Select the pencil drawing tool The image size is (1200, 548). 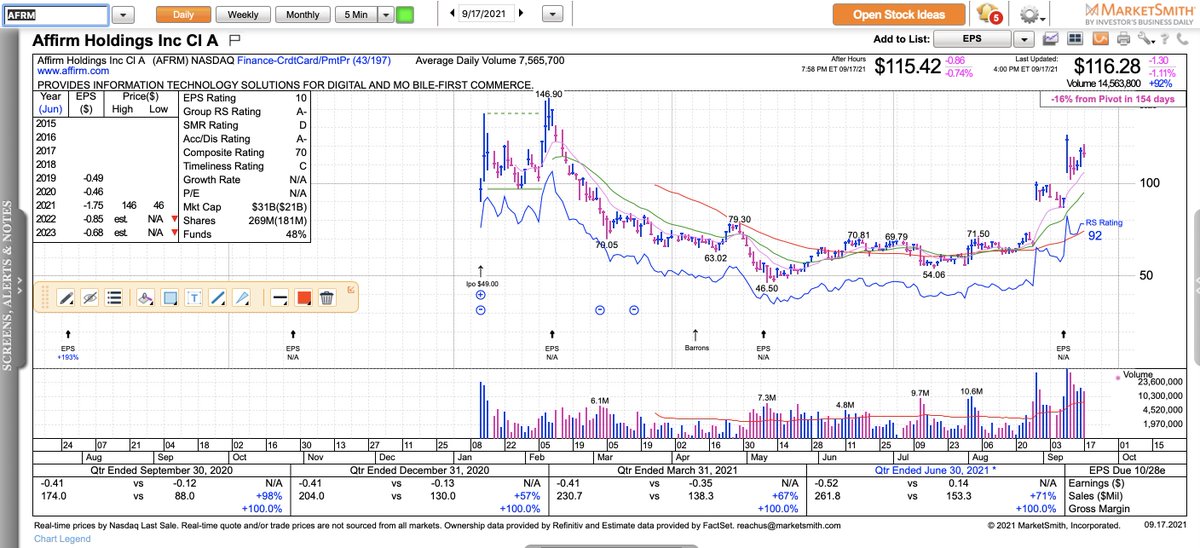(x=64, y=297)
